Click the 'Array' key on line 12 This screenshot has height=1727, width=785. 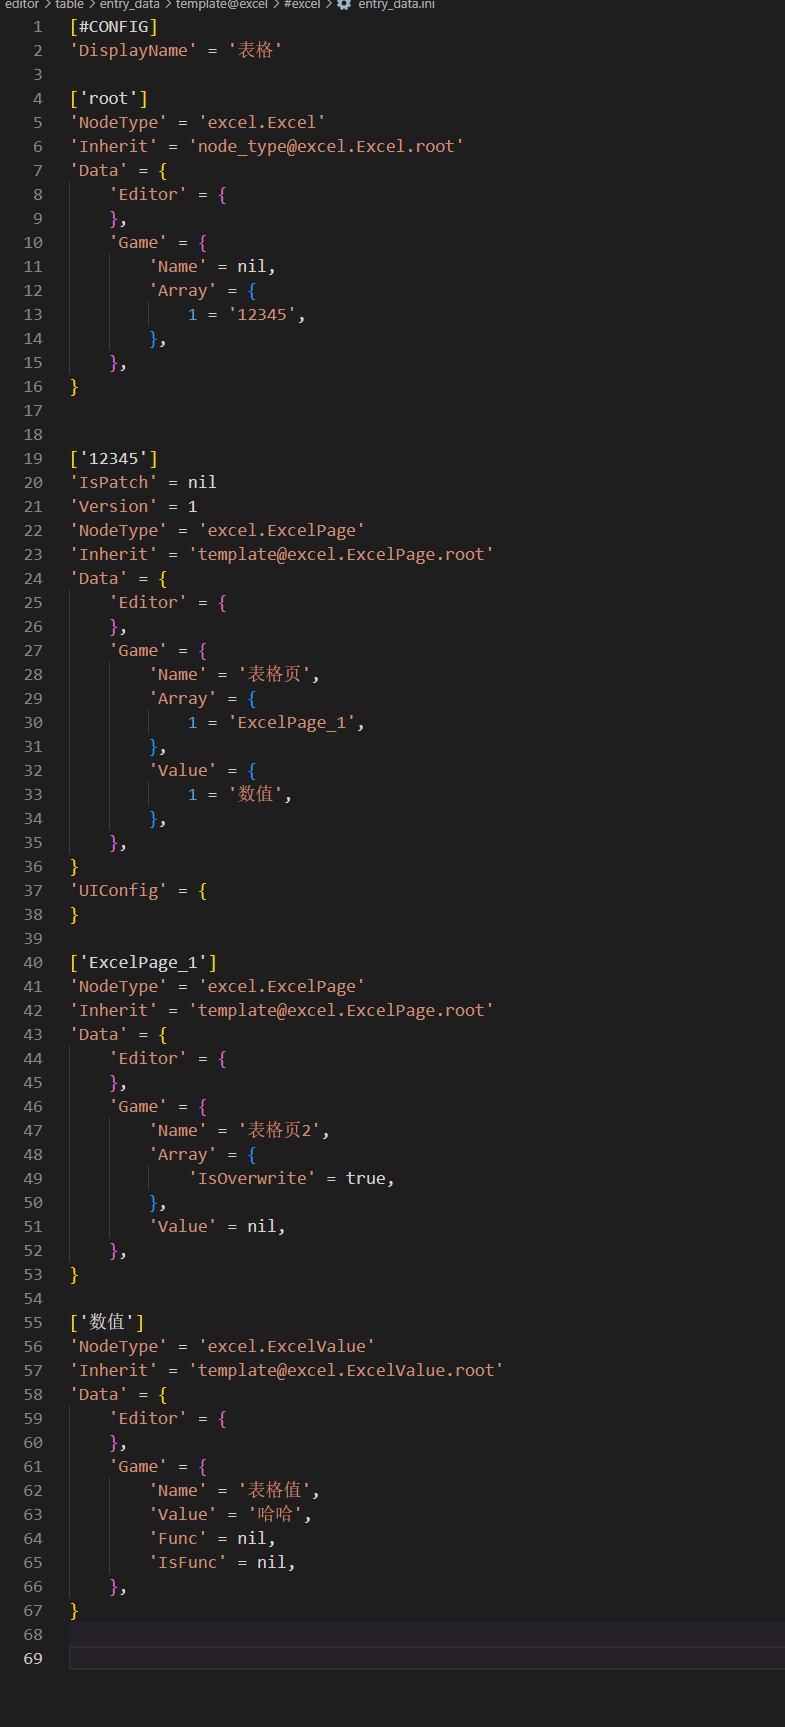coord(183,290)
